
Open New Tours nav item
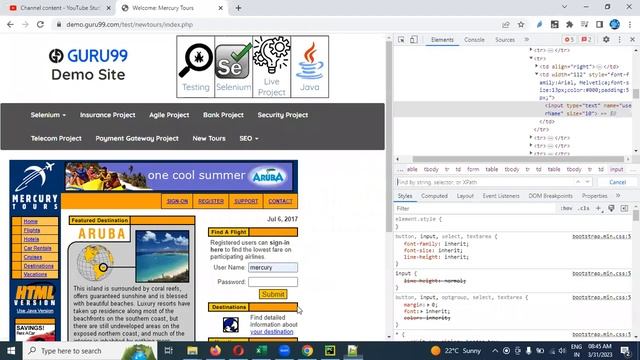tap(209, 138)
